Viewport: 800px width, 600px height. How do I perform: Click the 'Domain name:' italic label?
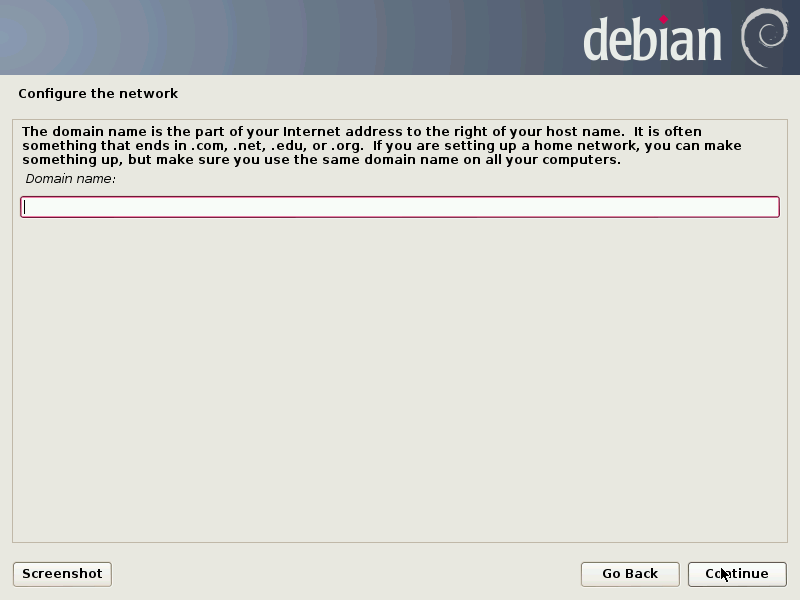[x=70, y=179]
